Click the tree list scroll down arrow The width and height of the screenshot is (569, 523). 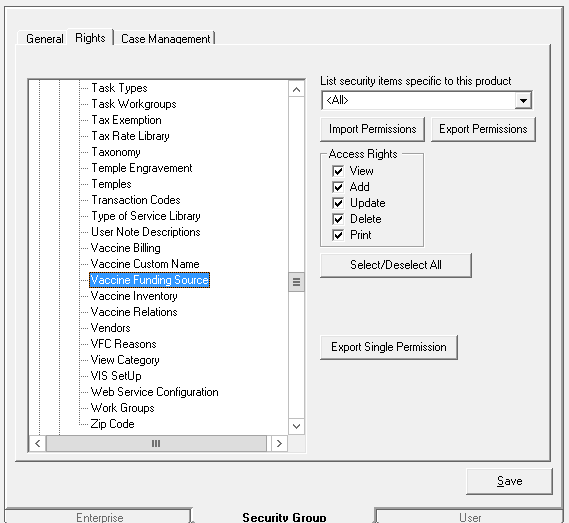pos(296,426)
